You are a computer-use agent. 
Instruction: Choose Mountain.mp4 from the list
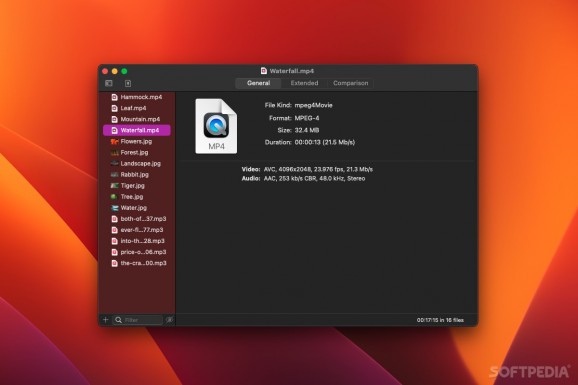(137, 119)
